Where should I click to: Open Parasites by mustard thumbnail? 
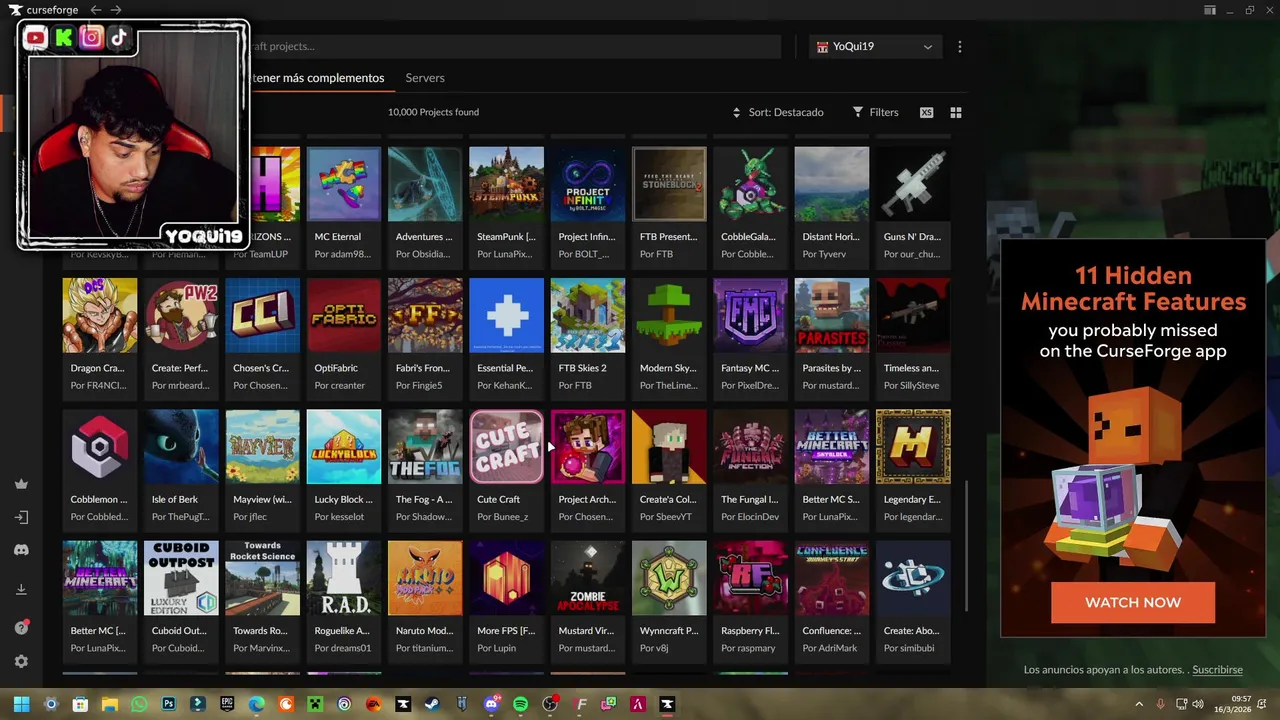pos(832,315)
